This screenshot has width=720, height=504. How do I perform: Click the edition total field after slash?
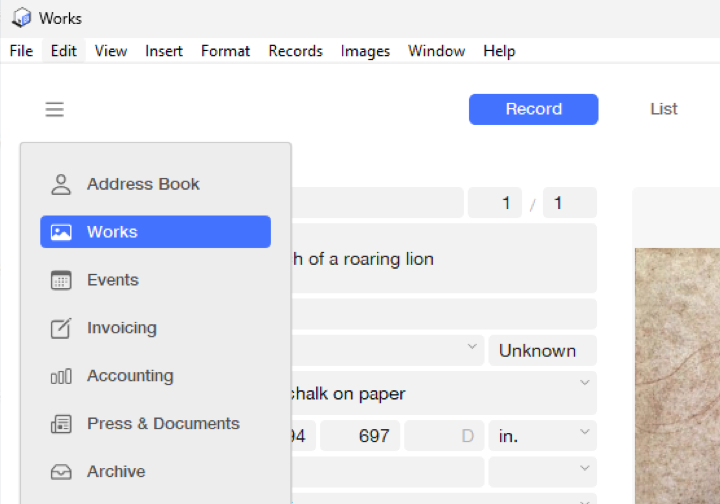click(x=570, y=202)
